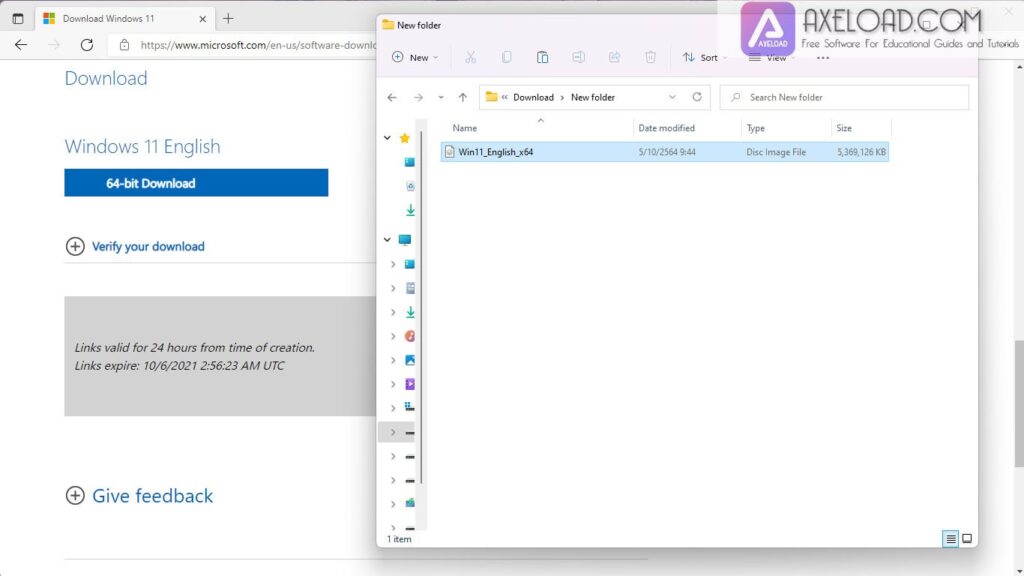Screen dimensions: 1024x576
Task: Show hidden breadcrumb locations chevron
Action: [504, 97]
